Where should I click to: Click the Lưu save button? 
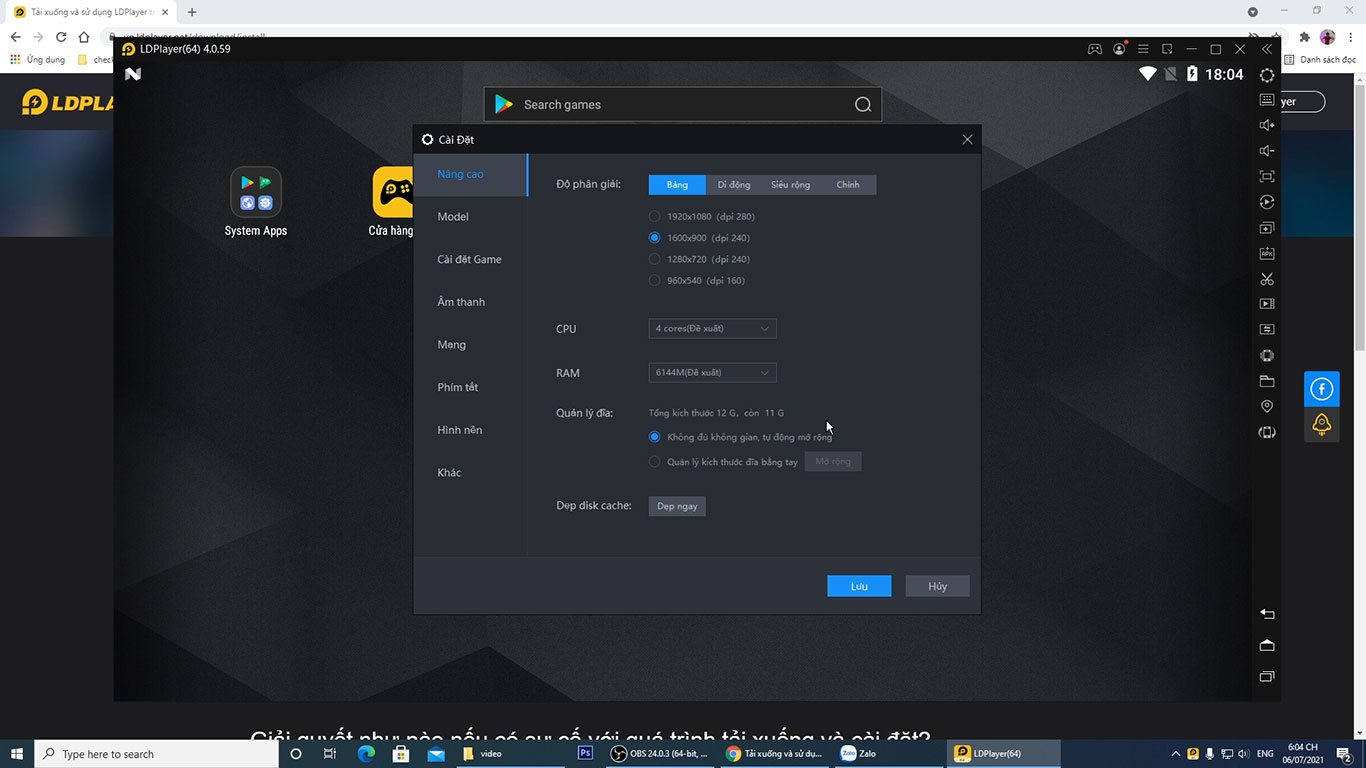click(x=858, y=586)
